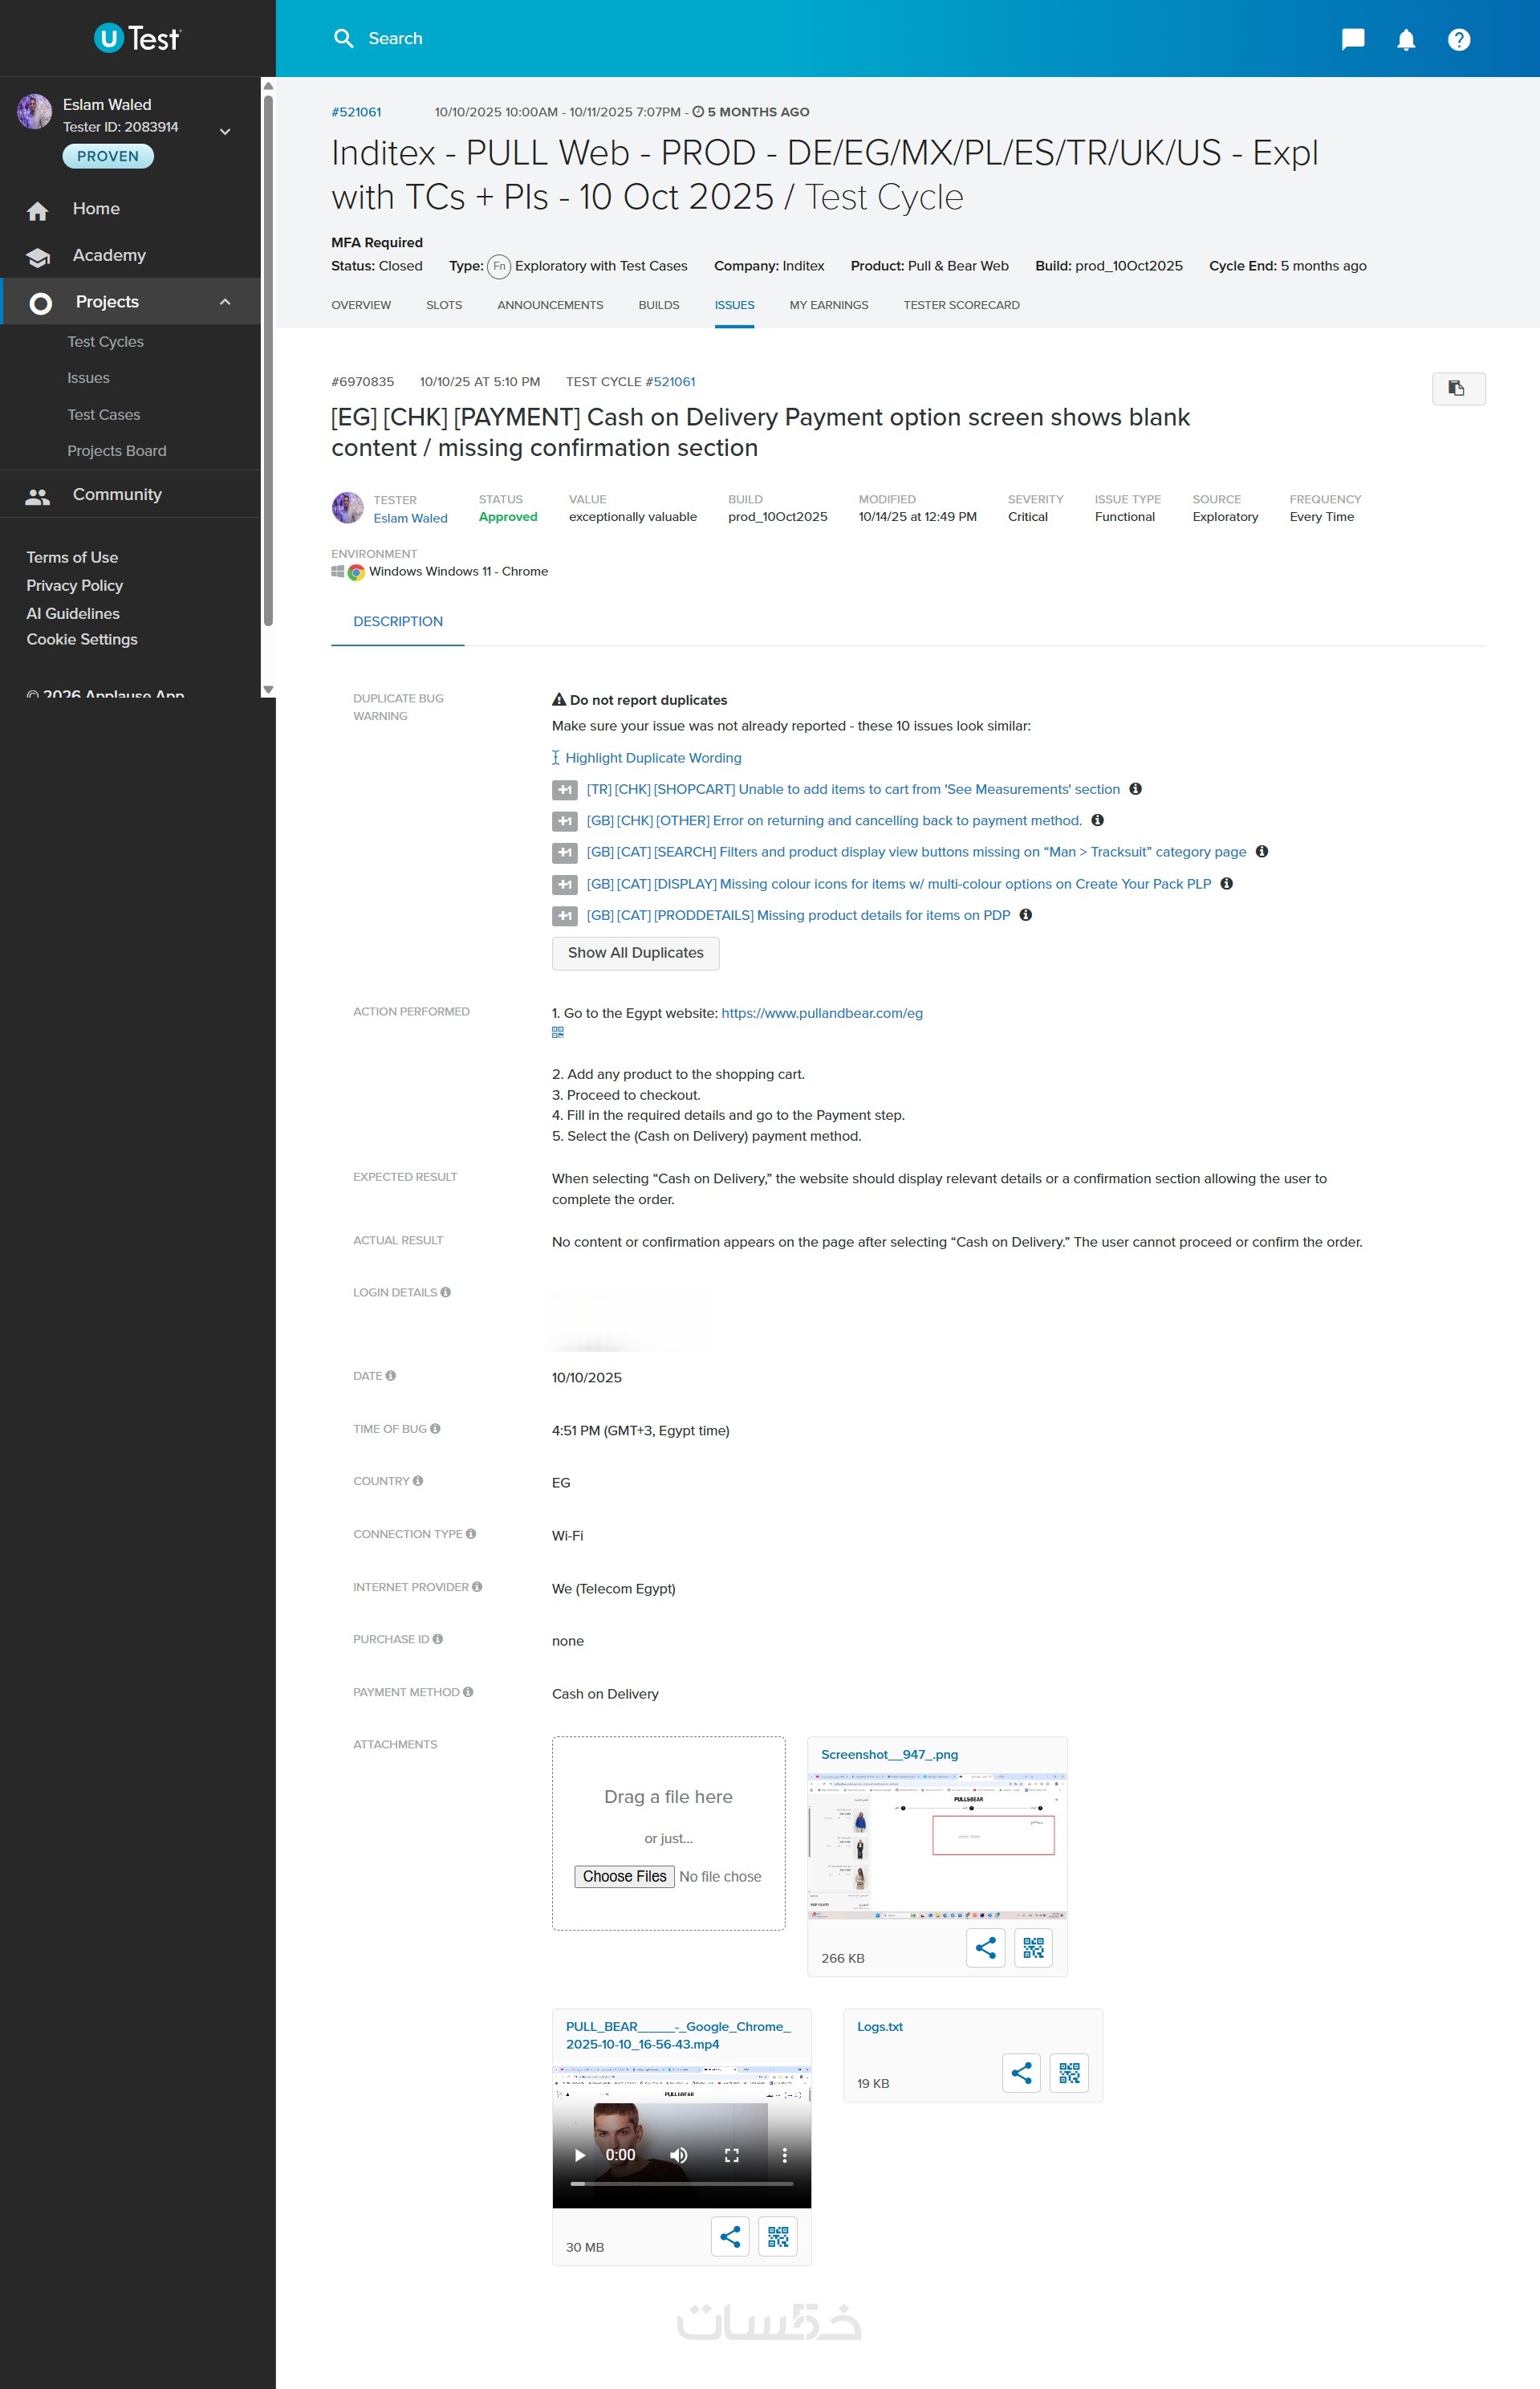Share the Logs.txt attachment
The height and width of the screenshot is (2389, 1540).
[x=1021, y=2072]
